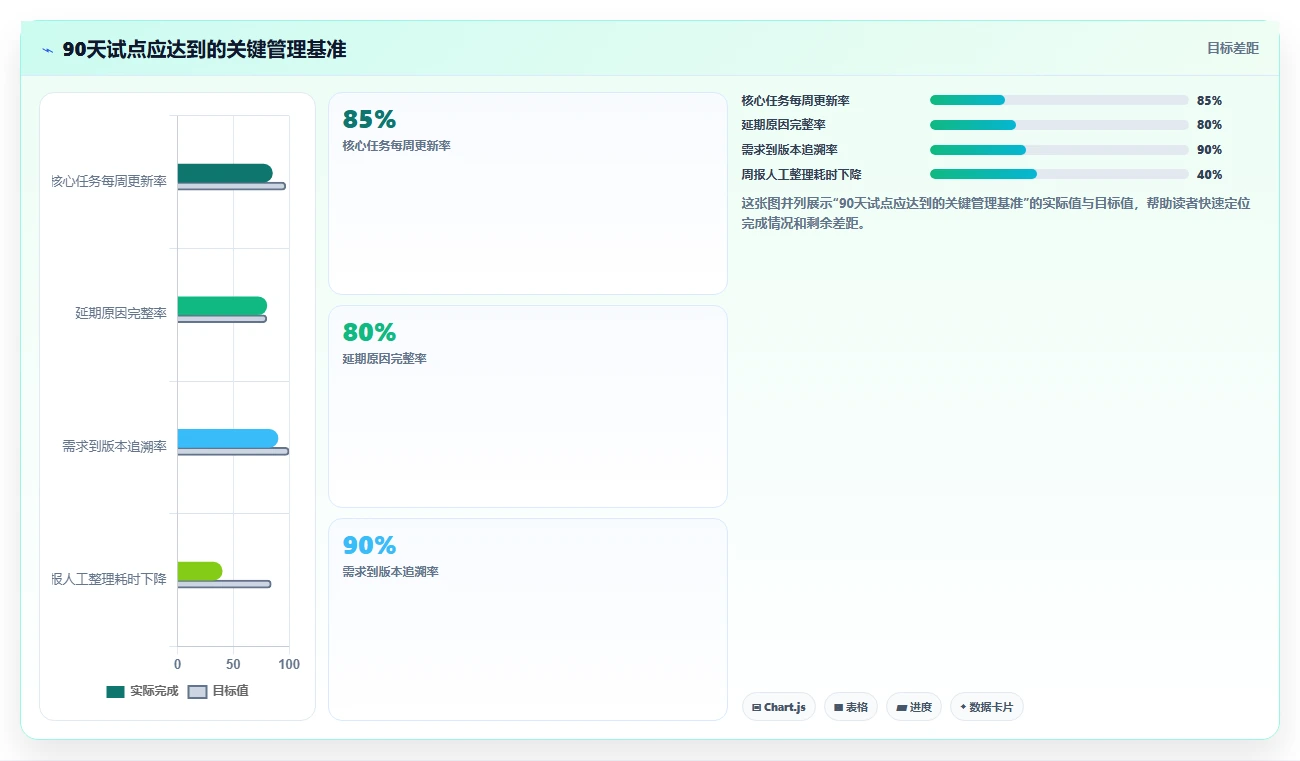Image resolution: width=1300 pixels, height=761 pixels.
Task: Click the Chart.js tag chip
Action: click(779, 707)
